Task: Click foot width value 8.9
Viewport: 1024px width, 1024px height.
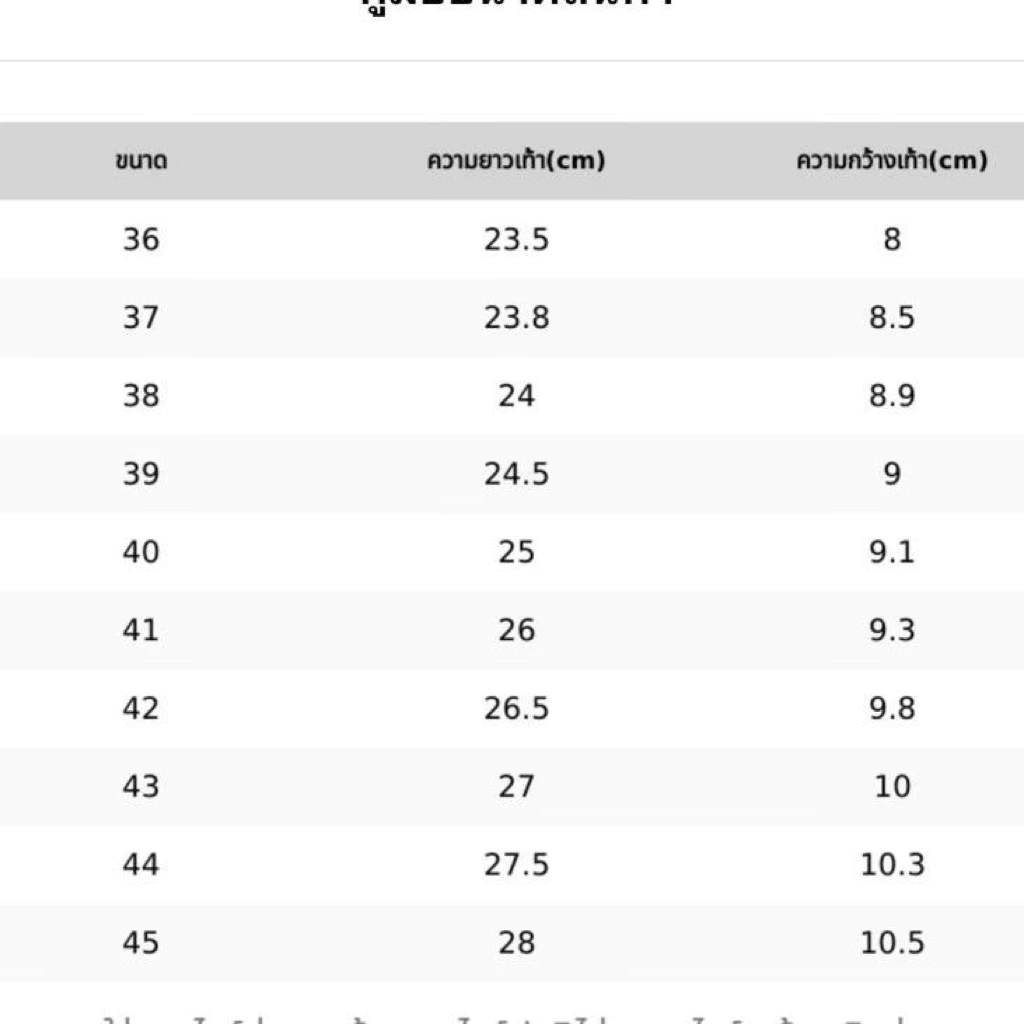Action: (x=892, y=396)
